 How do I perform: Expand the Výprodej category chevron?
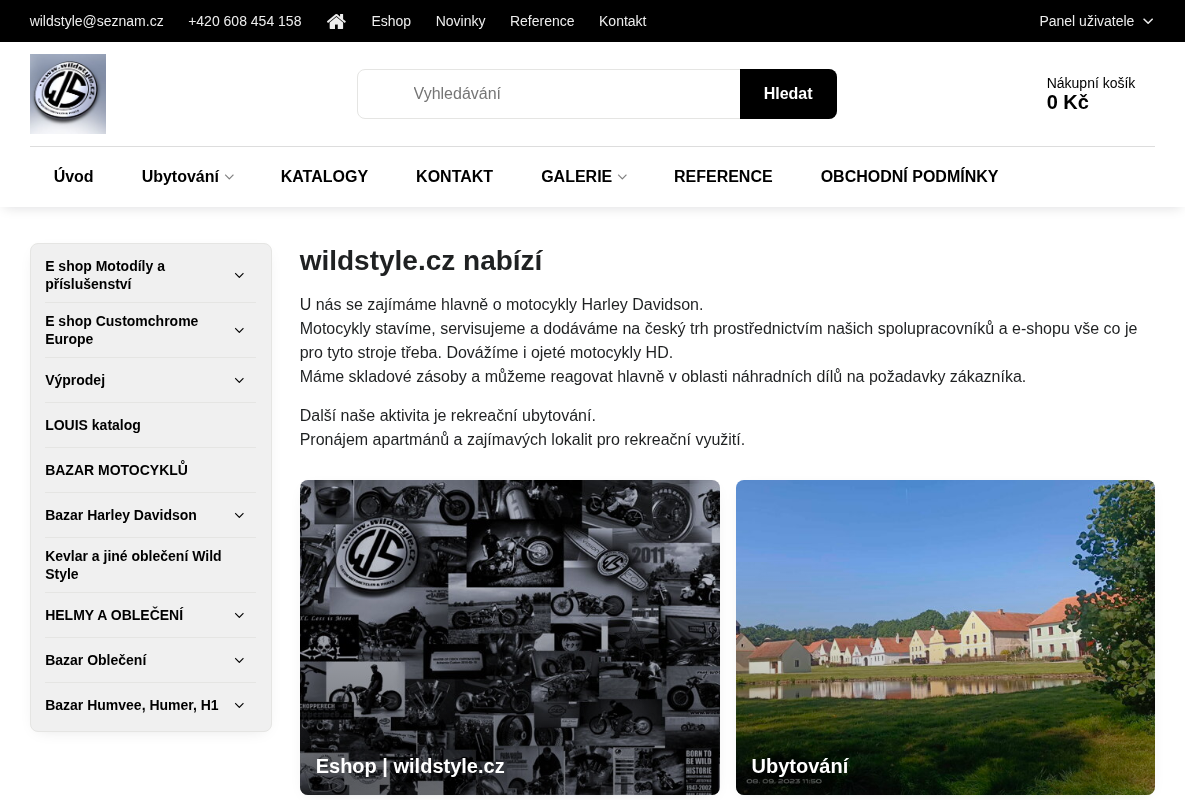pos(239,380)
